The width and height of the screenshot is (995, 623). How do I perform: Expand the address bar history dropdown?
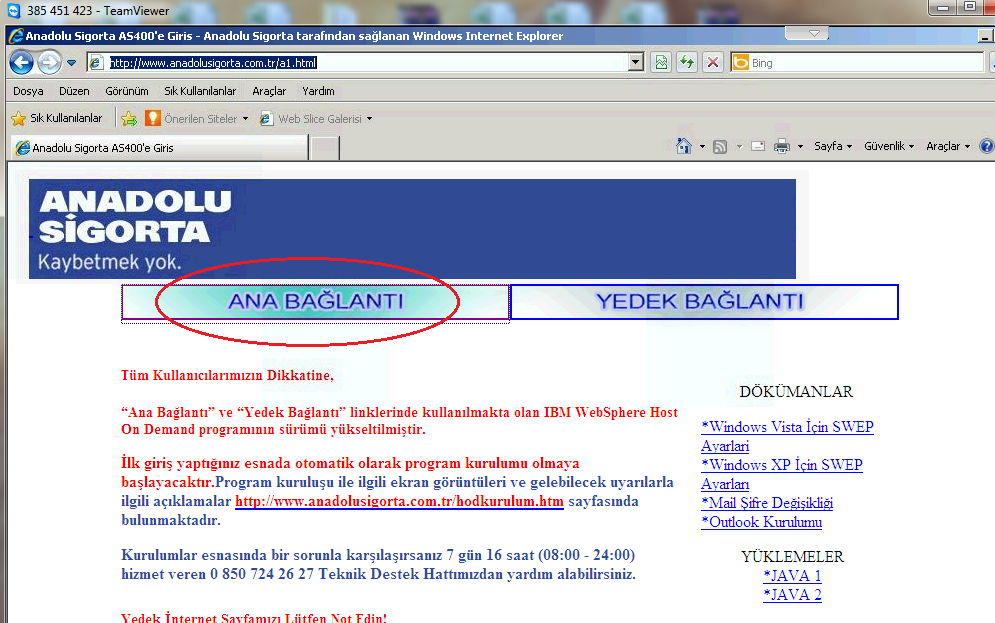tap(636, 63)
